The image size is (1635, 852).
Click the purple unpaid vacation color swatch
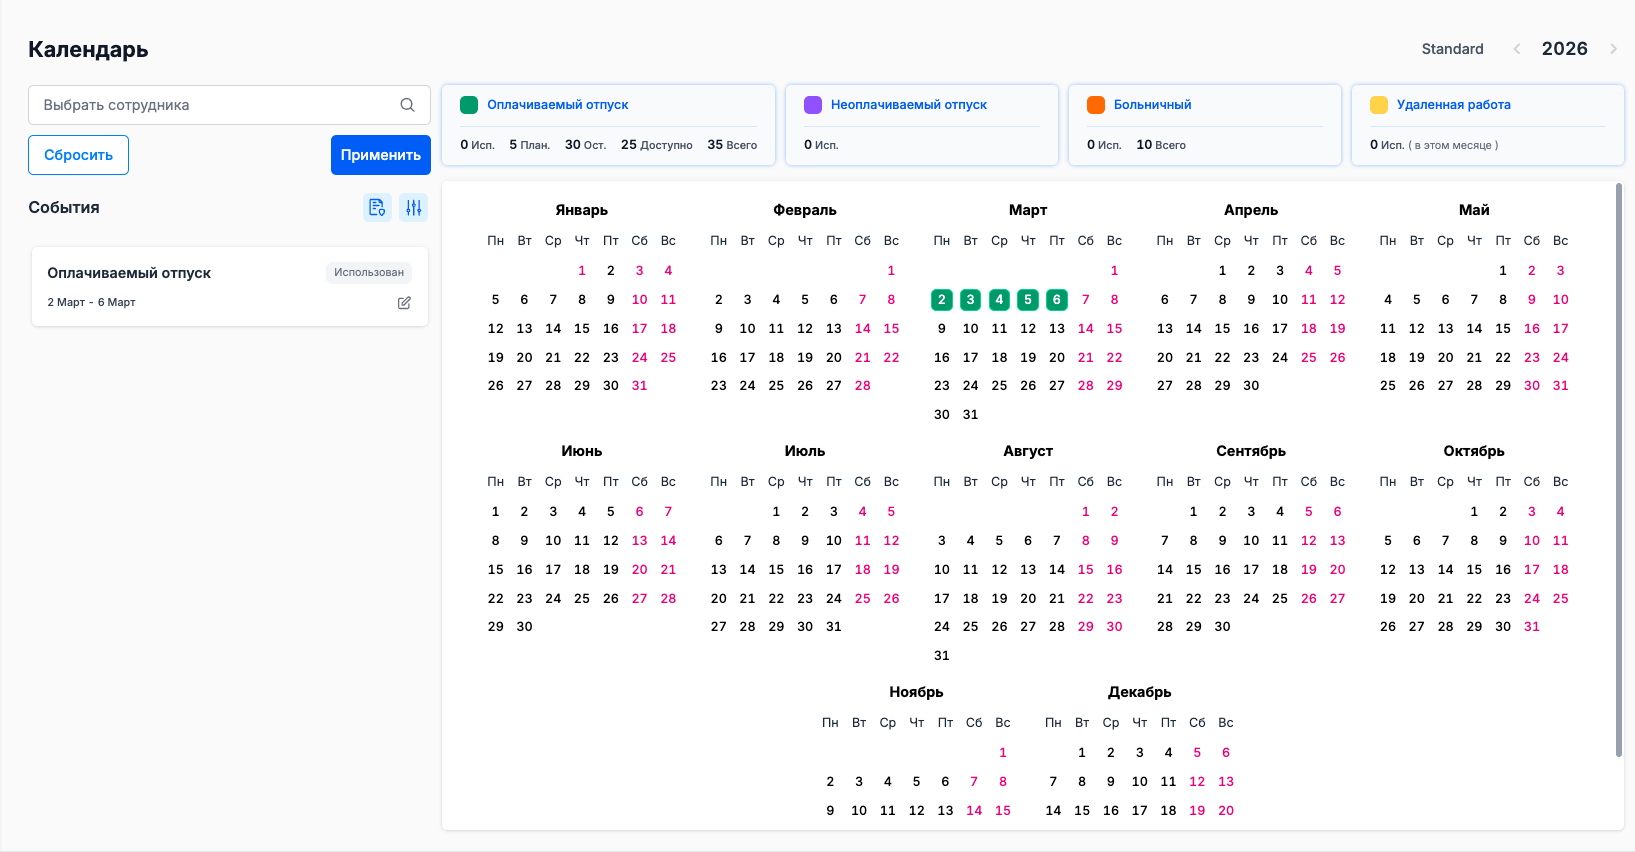813,105
